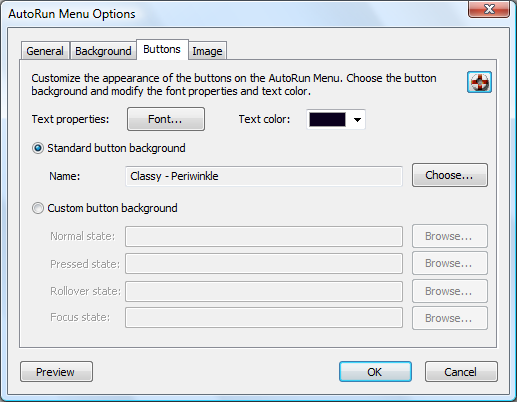Image resolution: width=517 pixels, height=402 pixels.
Task: Click Browse... beside Pressed state
Action: (450, 263)
